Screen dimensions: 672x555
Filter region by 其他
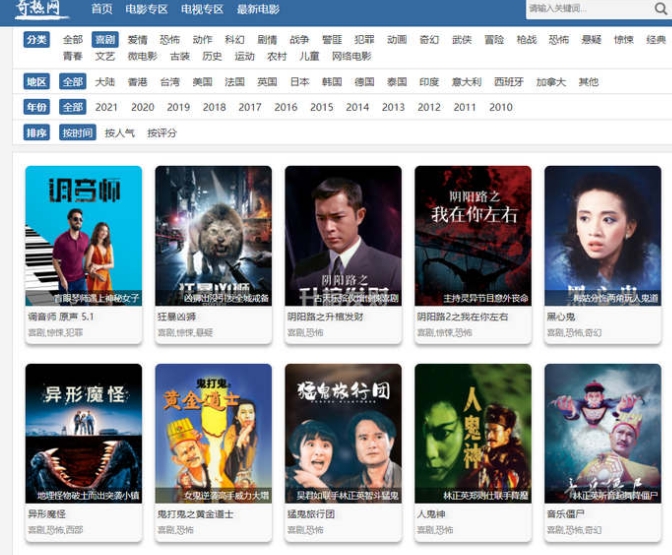point(588,81)
